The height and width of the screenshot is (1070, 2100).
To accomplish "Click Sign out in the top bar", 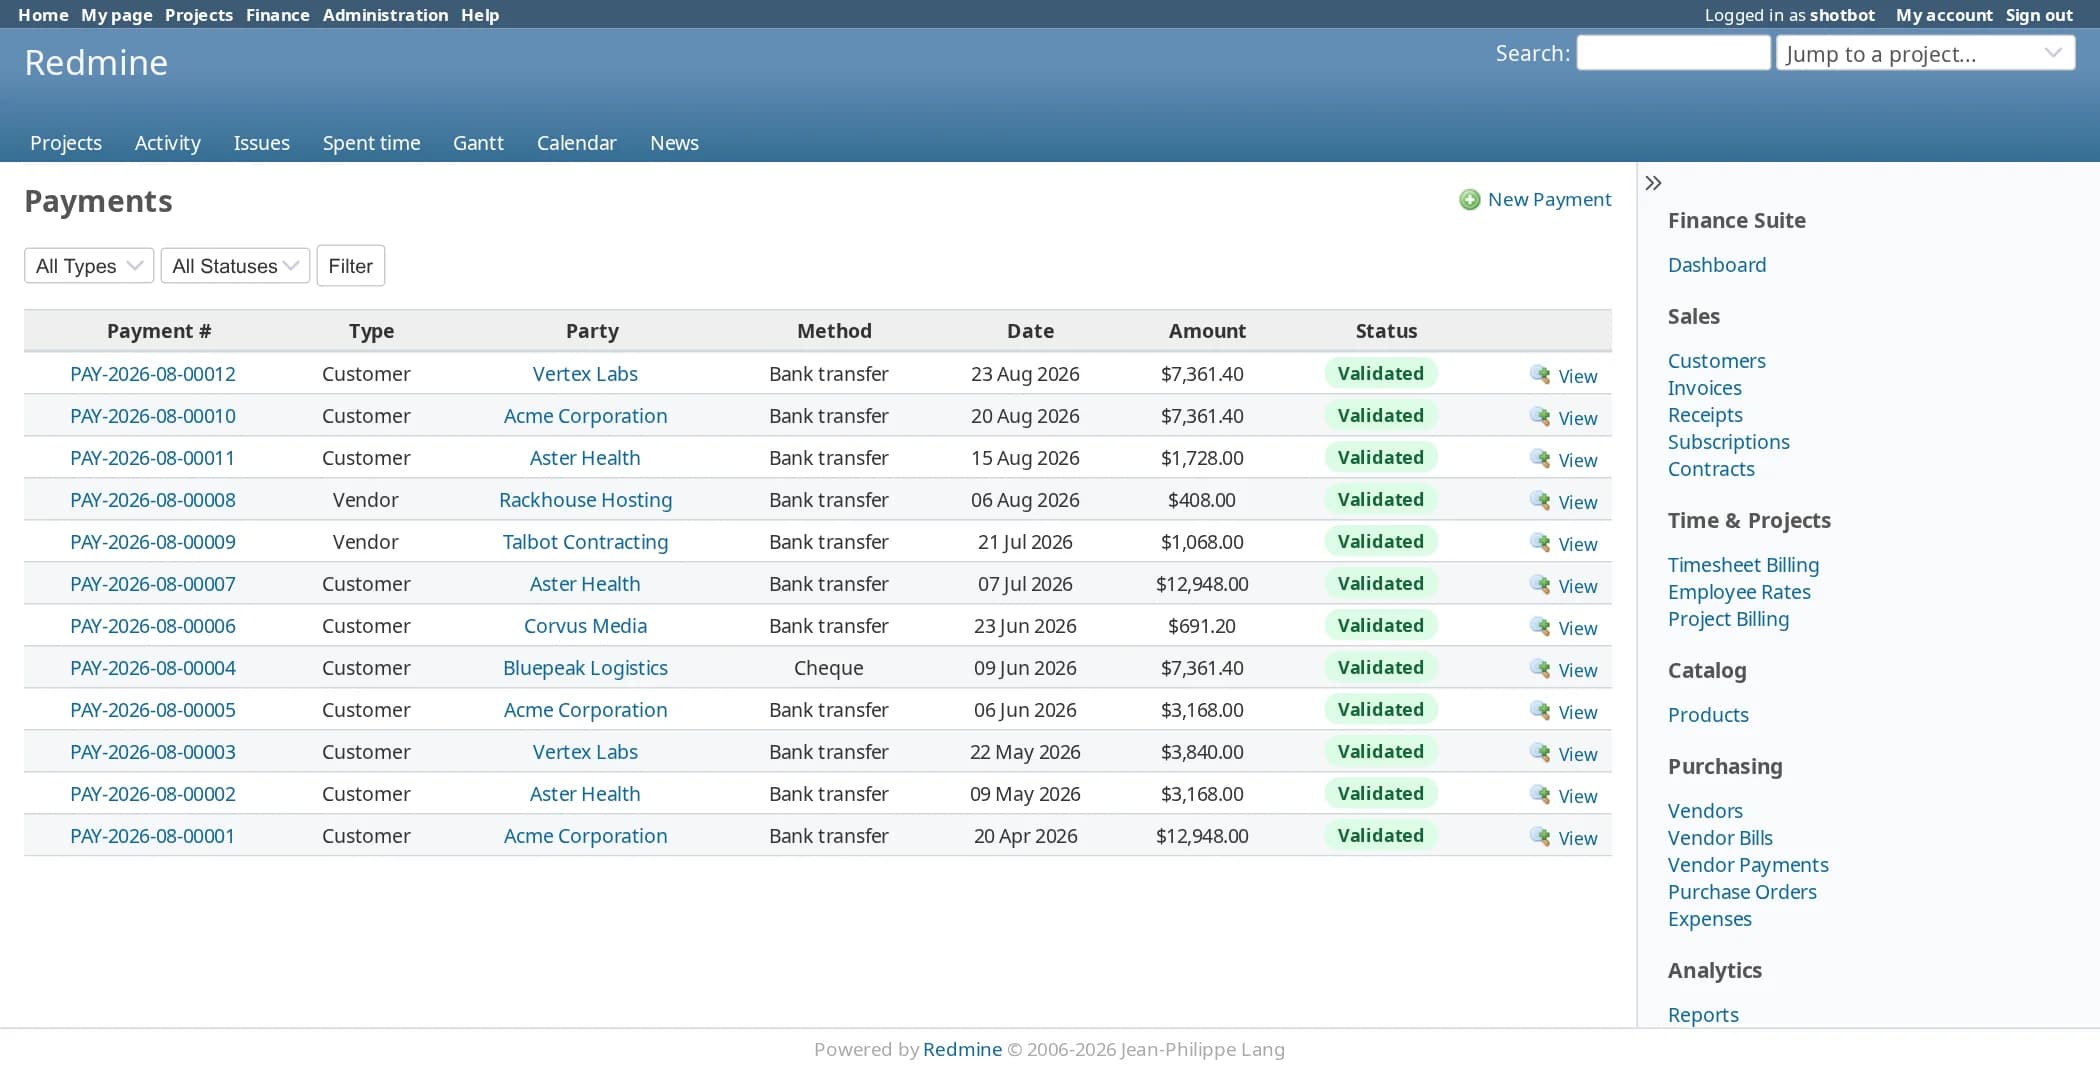I will [2039, 15].
